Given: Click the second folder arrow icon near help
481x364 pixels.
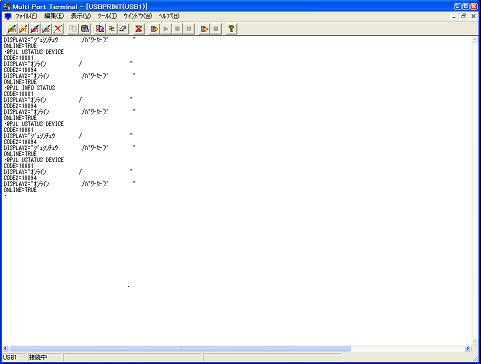Looking at the screenshot, I should tap(204, 29).
